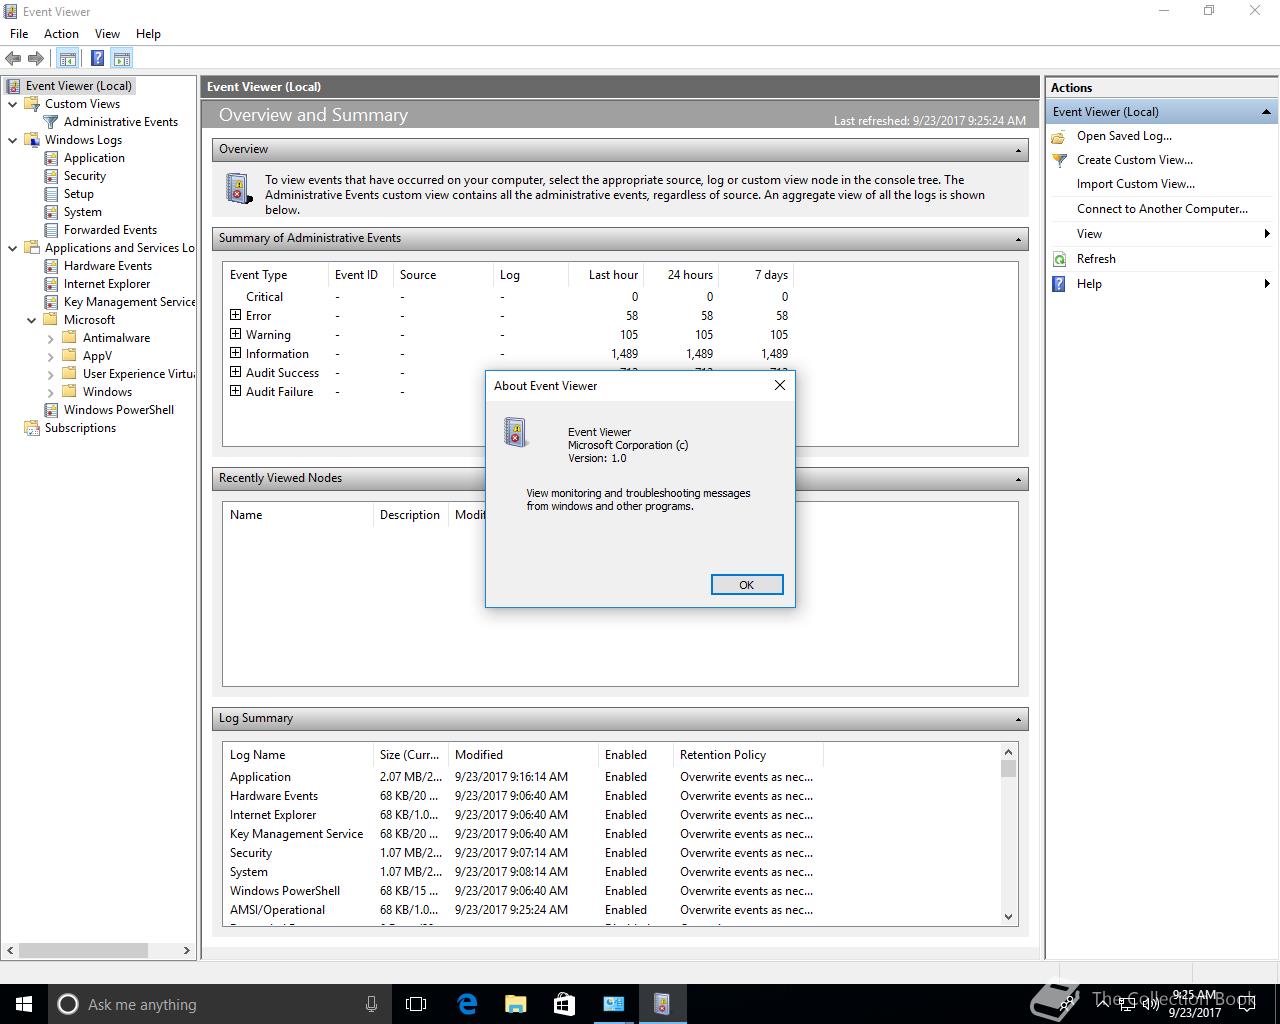Click Connect to Another Computer action

(1162, 209)
